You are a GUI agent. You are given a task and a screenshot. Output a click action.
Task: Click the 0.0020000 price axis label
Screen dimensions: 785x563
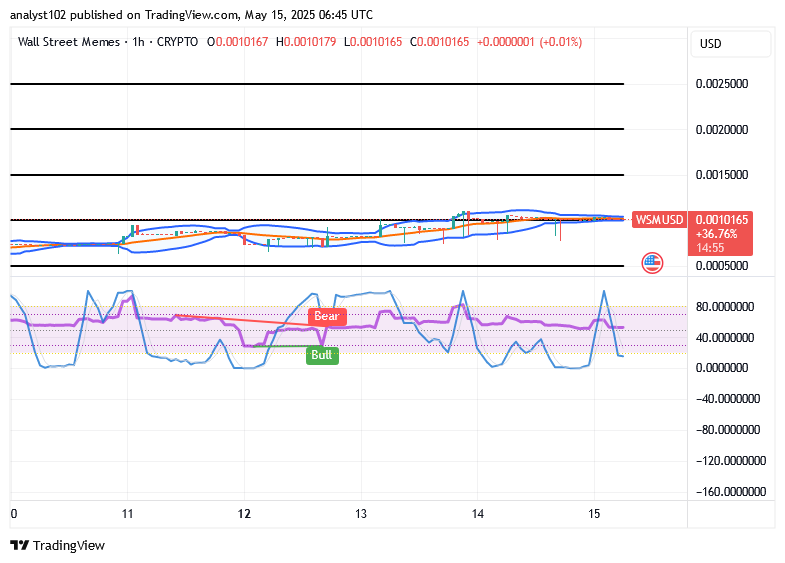point(721,130)
